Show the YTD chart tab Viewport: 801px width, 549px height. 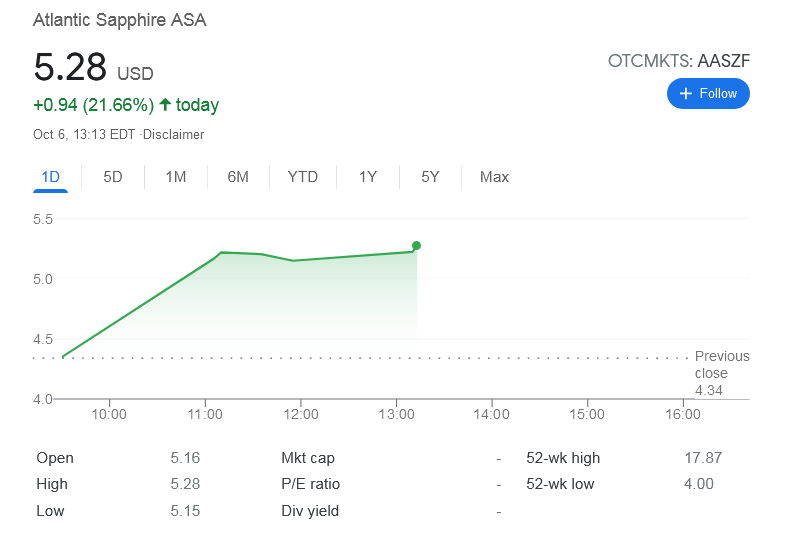click(302, 177)
